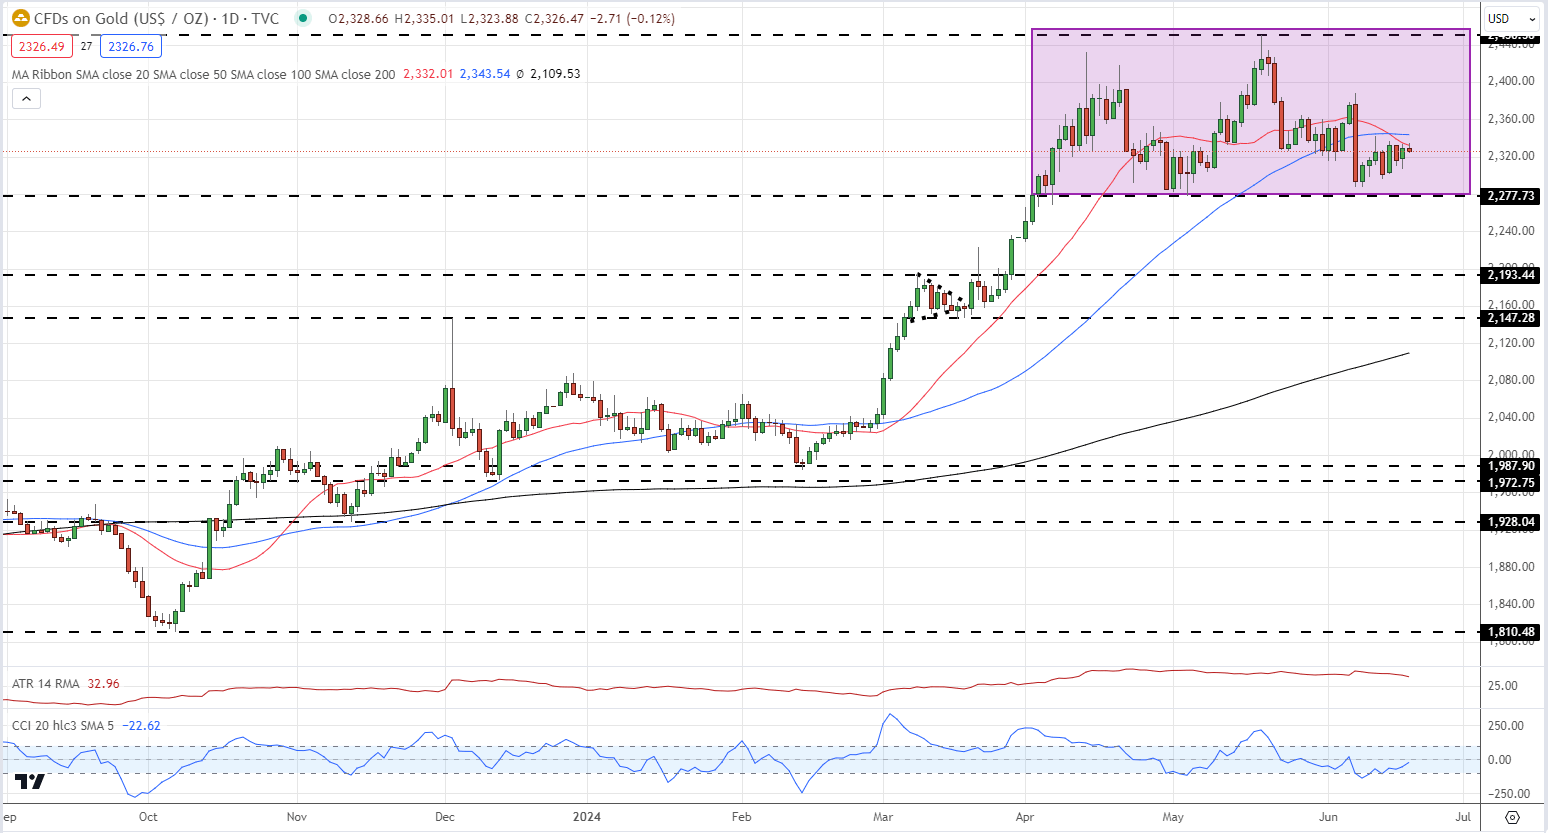Screen dimensions: 1548x833
Task: Click the low price L2,323.88
Action: pos(488,18)
